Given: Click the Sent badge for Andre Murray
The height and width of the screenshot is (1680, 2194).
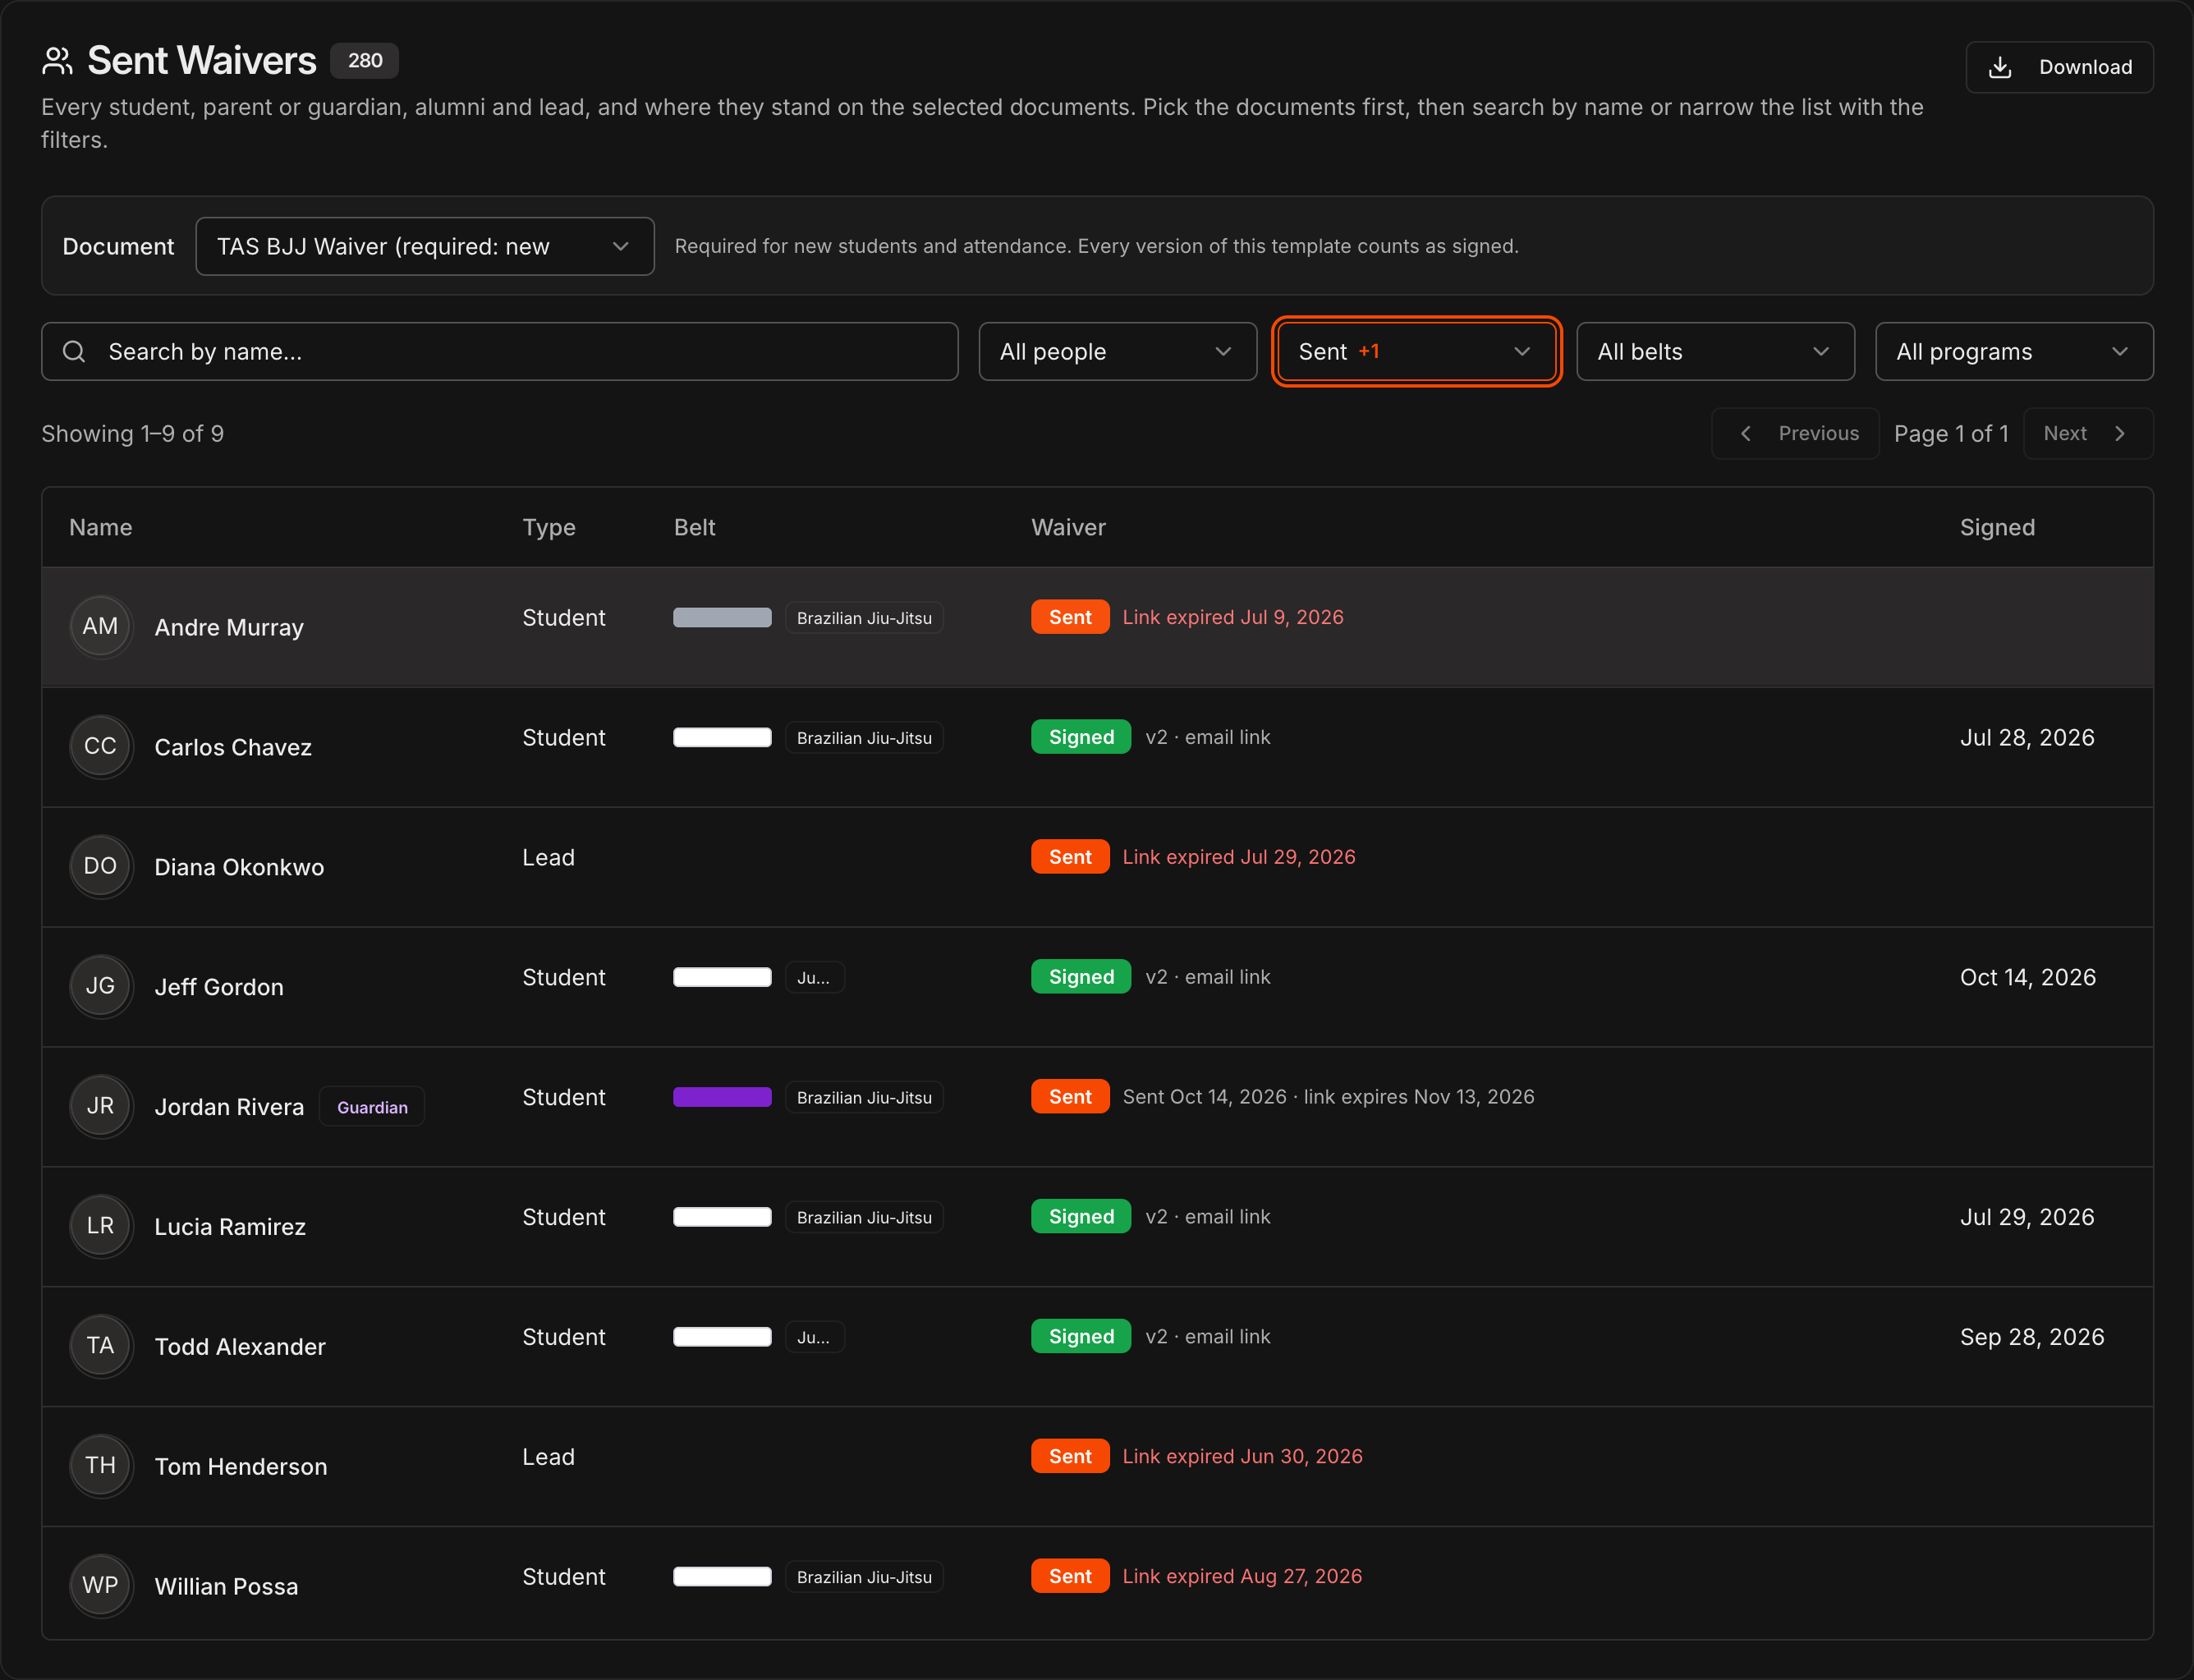Looking at the screenshot, I should [1070, 617].
